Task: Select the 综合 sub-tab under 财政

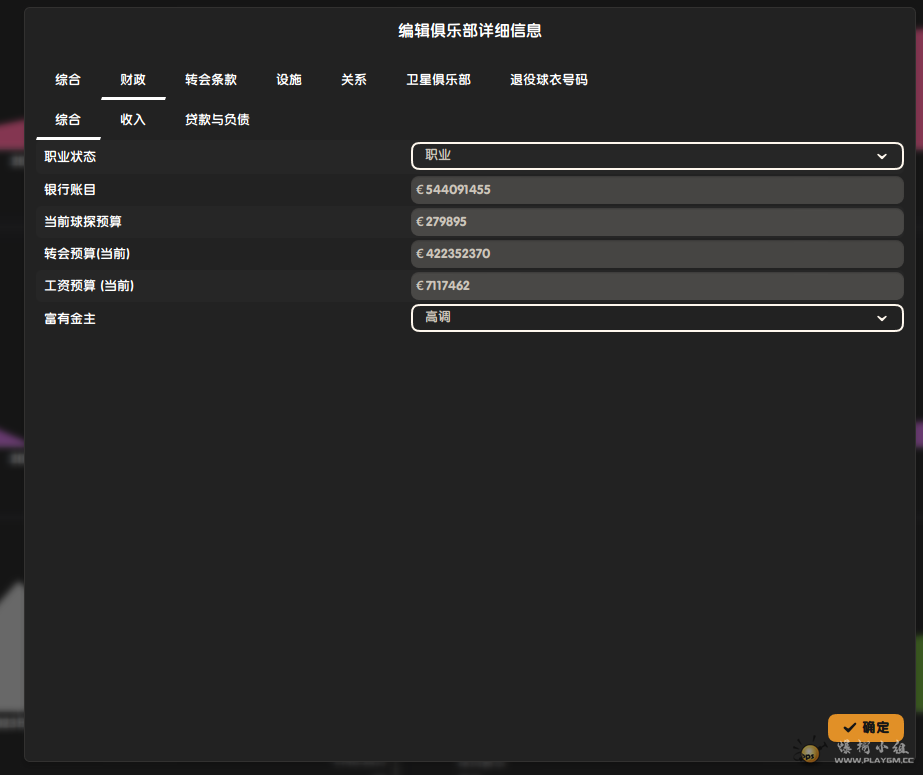Action: coord(68,120)
